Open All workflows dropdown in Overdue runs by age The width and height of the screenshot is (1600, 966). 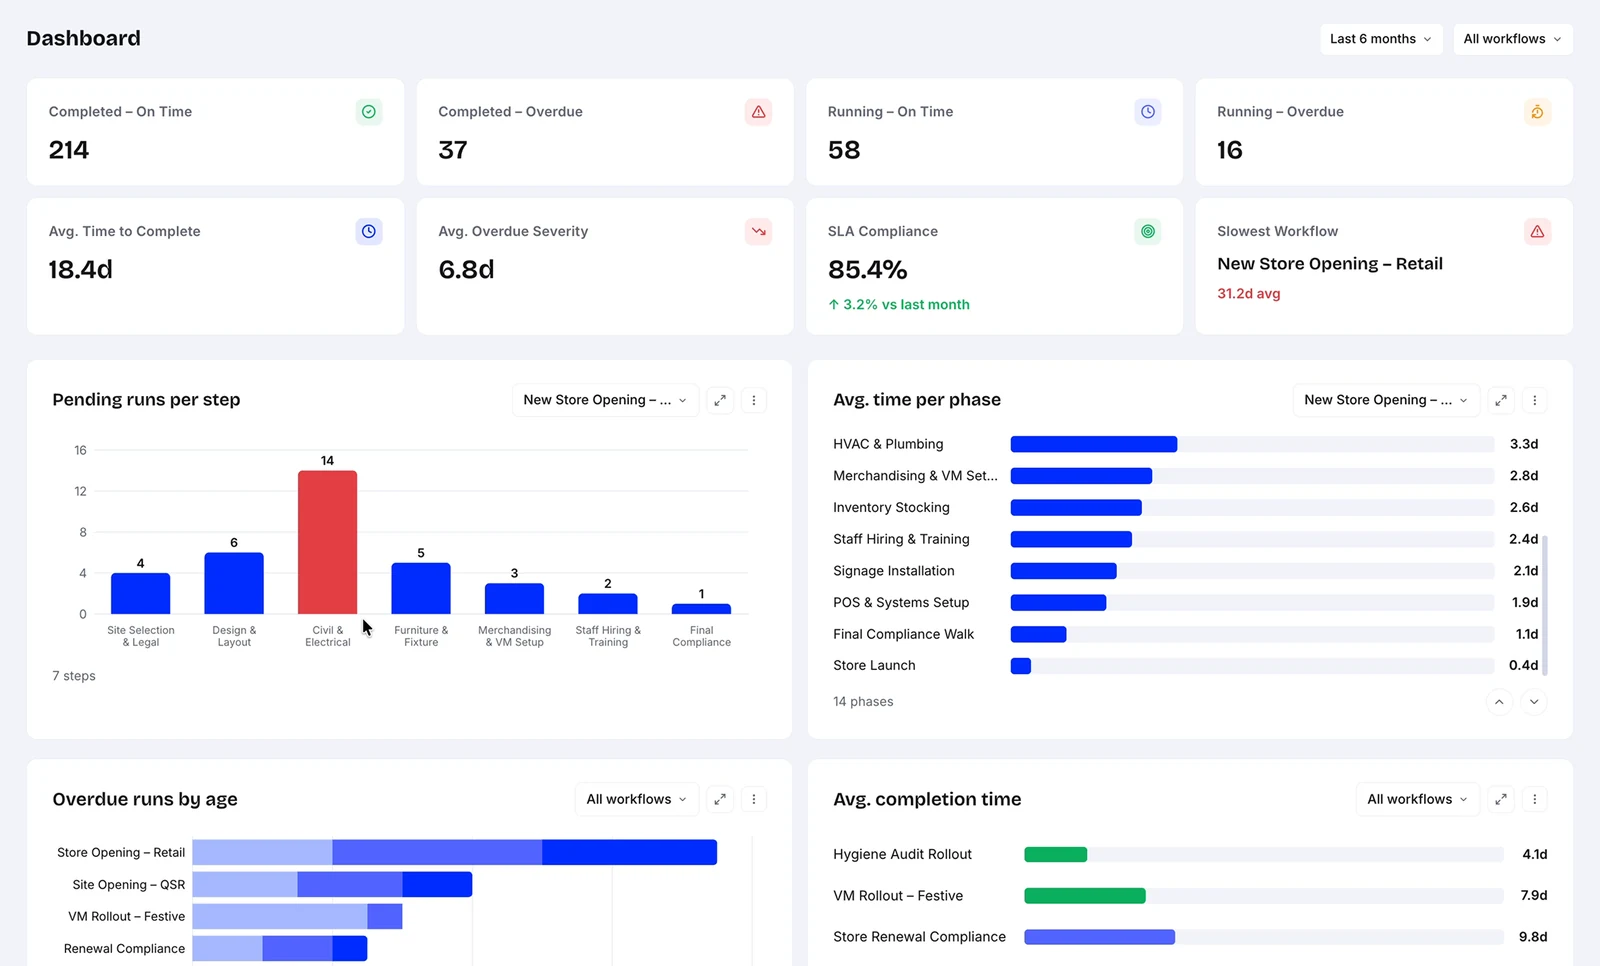pos(637,799)
